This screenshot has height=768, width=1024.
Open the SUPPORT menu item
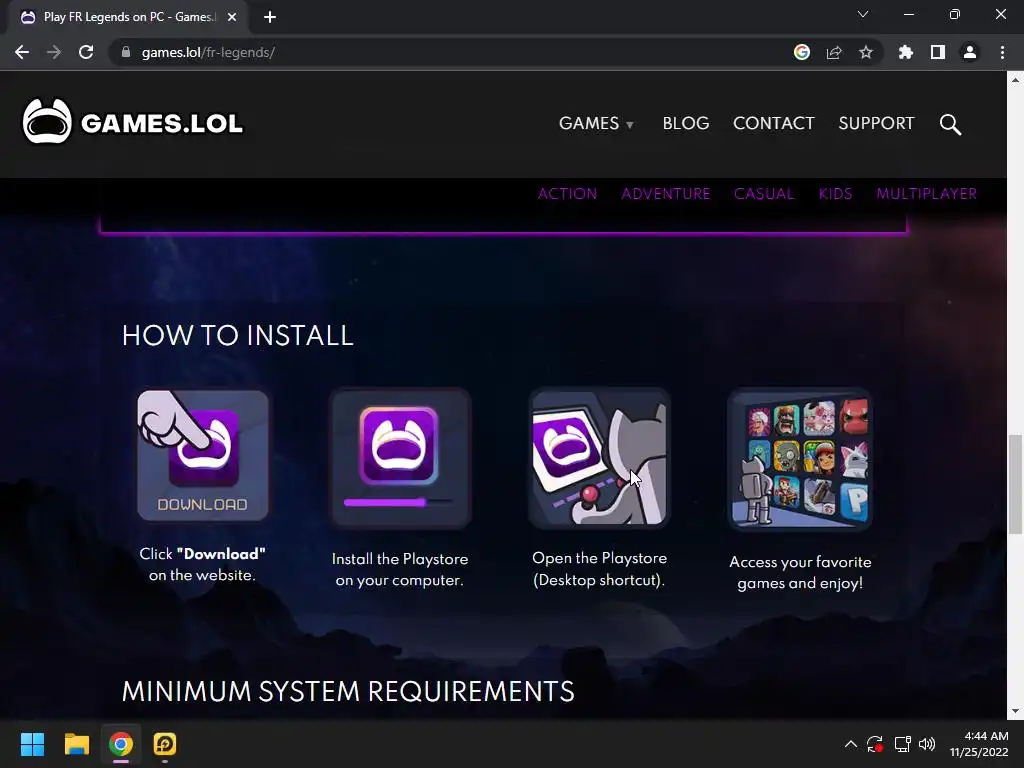[876, 123]
